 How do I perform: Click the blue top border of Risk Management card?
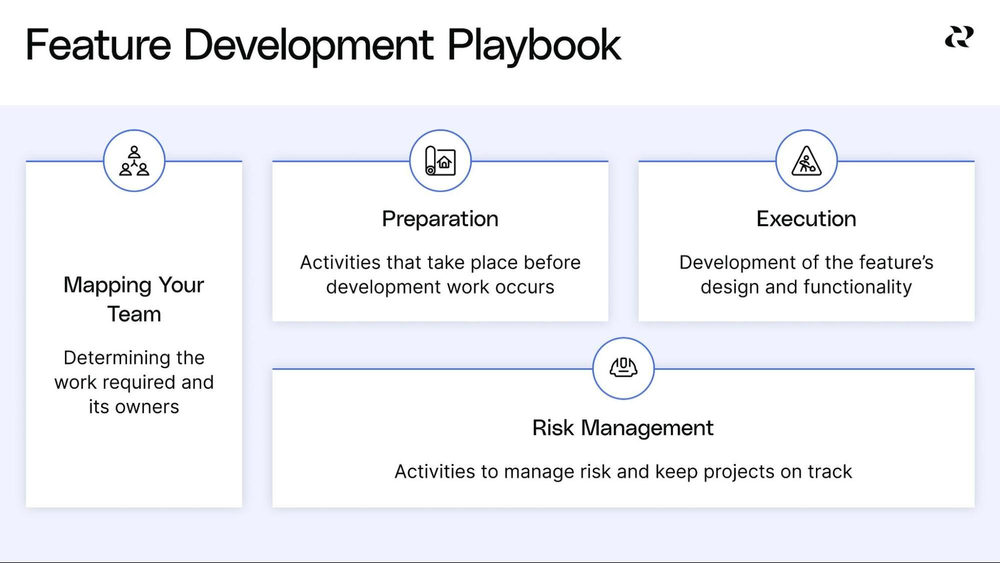point(800,369)
